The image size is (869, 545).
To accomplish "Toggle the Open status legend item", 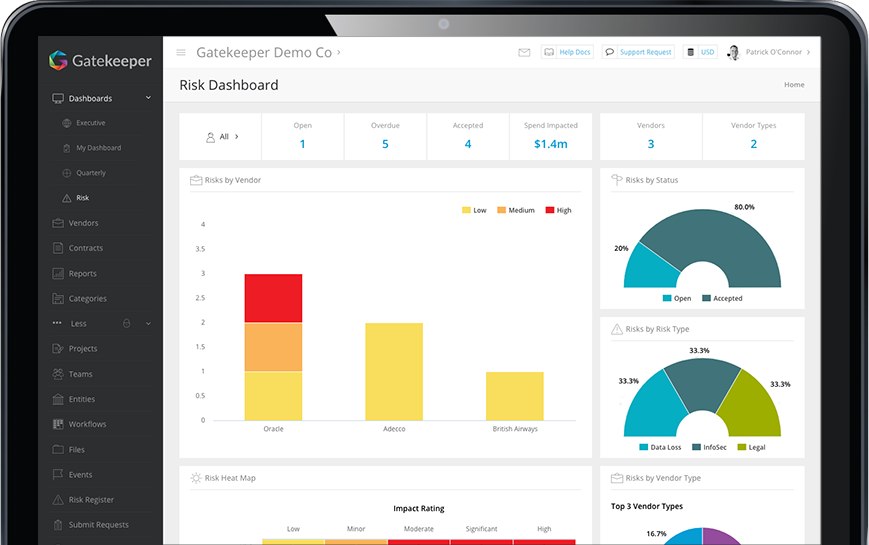I will (x=676, y=298).
